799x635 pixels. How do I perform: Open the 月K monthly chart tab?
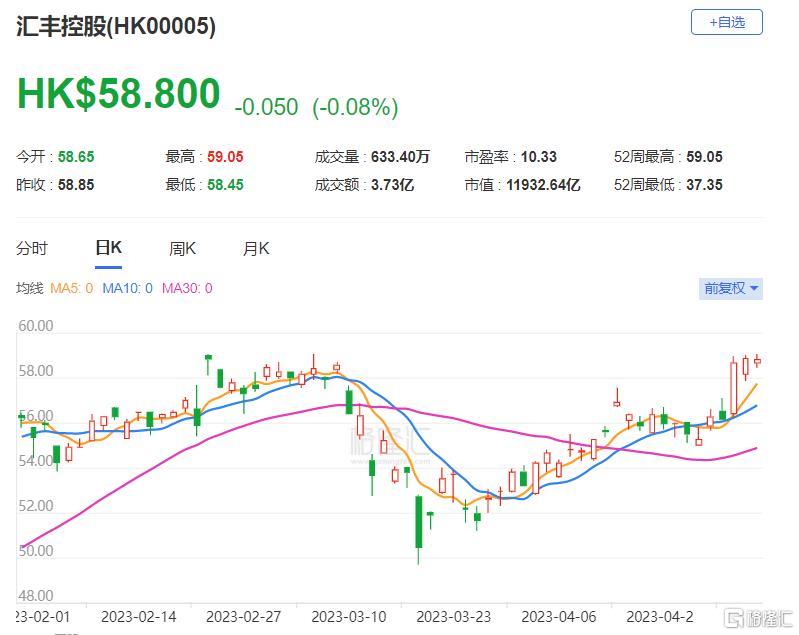[256, 249]
